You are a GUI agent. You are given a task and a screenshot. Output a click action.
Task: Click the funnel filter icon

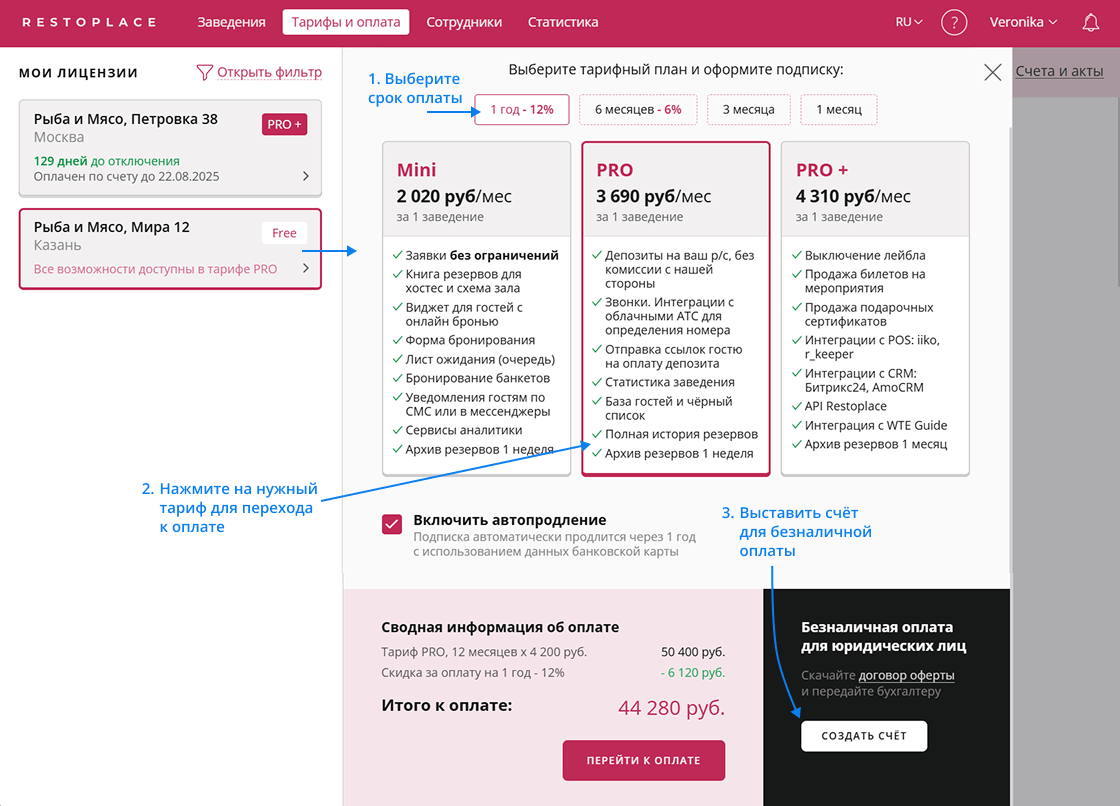[204, 72]
